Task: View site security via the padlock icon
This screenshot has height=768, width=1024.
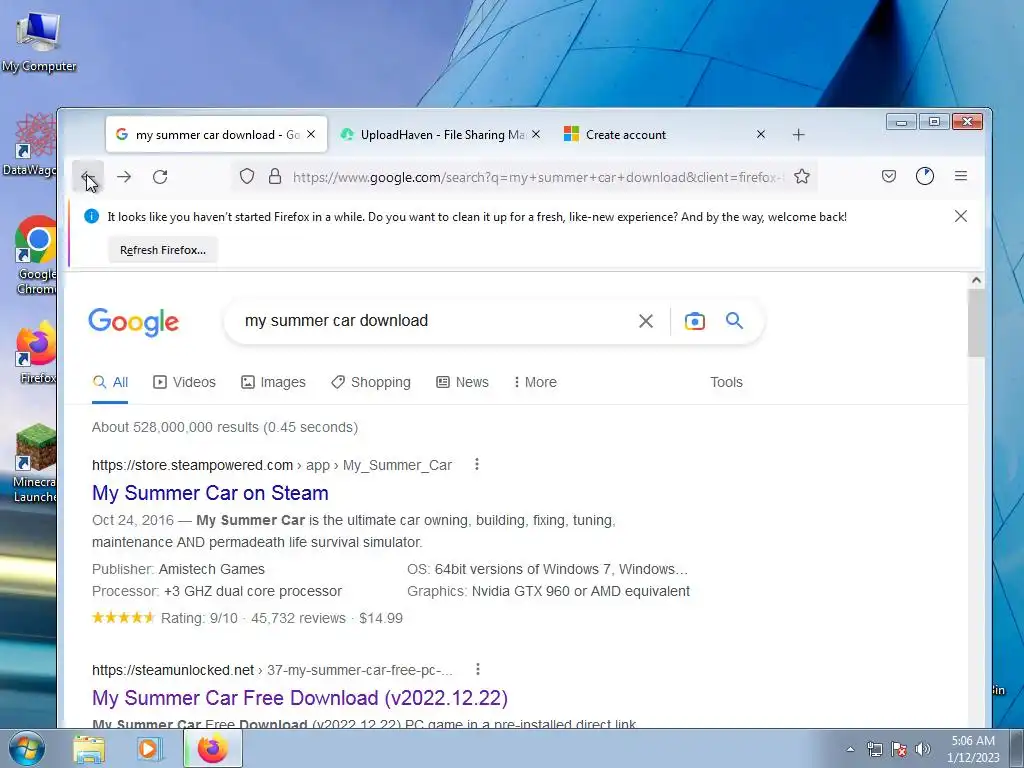Action: click(275, 176)
